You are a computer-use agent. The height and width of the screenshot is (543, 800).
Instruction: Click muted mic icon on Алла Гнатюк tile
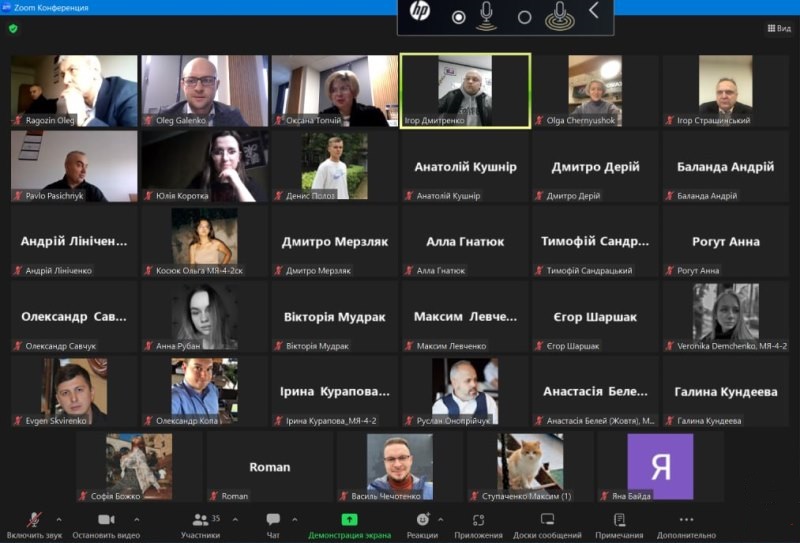click(x=409, y=270)
